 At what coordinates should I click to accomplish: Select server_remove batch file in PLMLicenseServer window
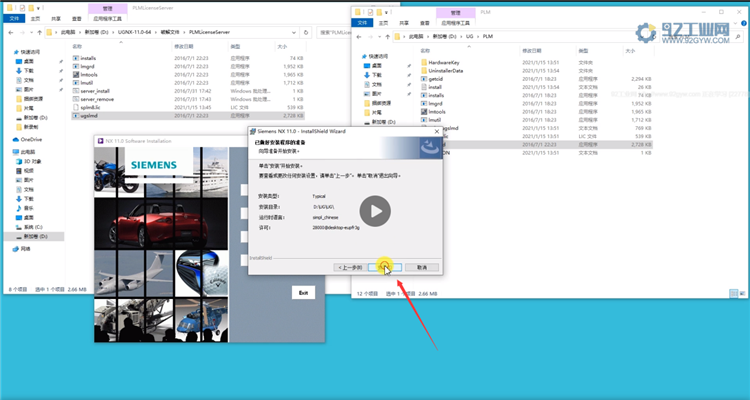(188, 99)
